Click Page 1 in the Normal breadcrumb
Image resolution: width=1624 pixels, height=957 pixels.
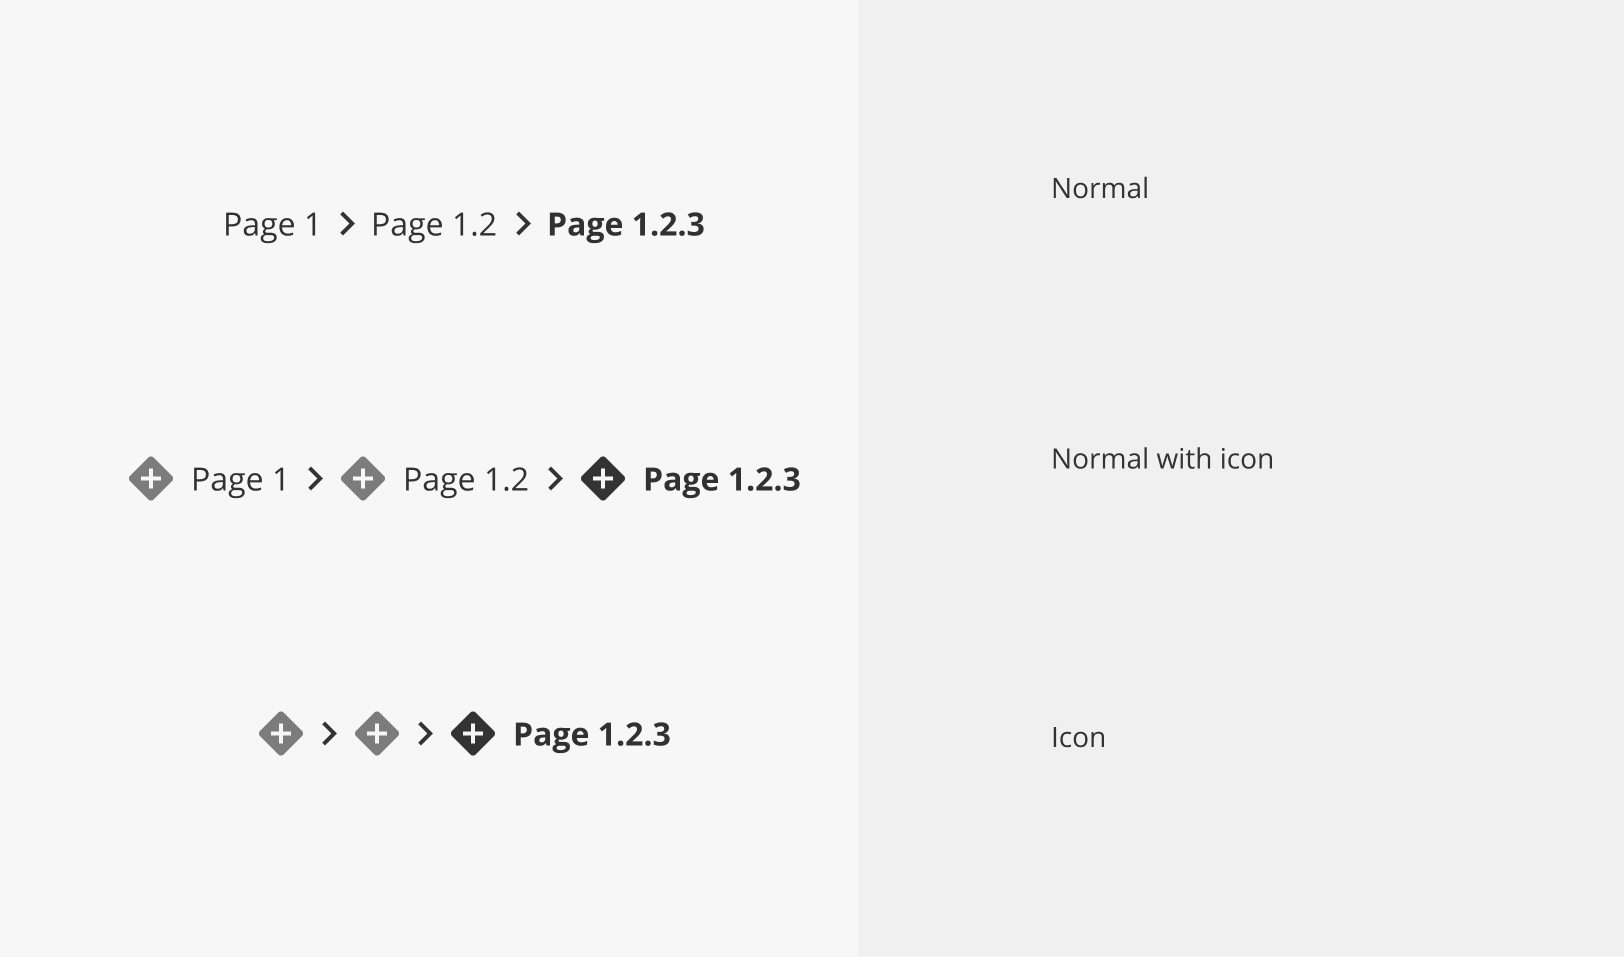tap(271, 225)
